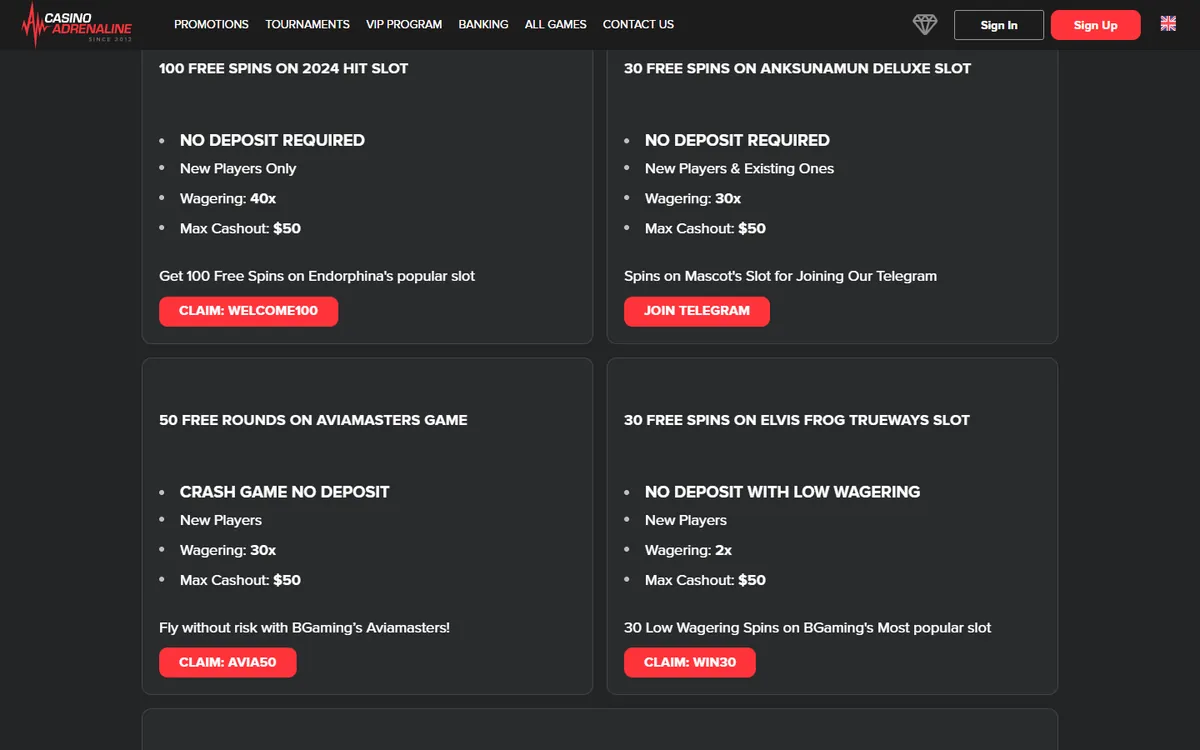Click Fly without risk with BGaming's Aviamasters text
The width and height of the screenshot is (1200, 750).
[x=305, y=628]
